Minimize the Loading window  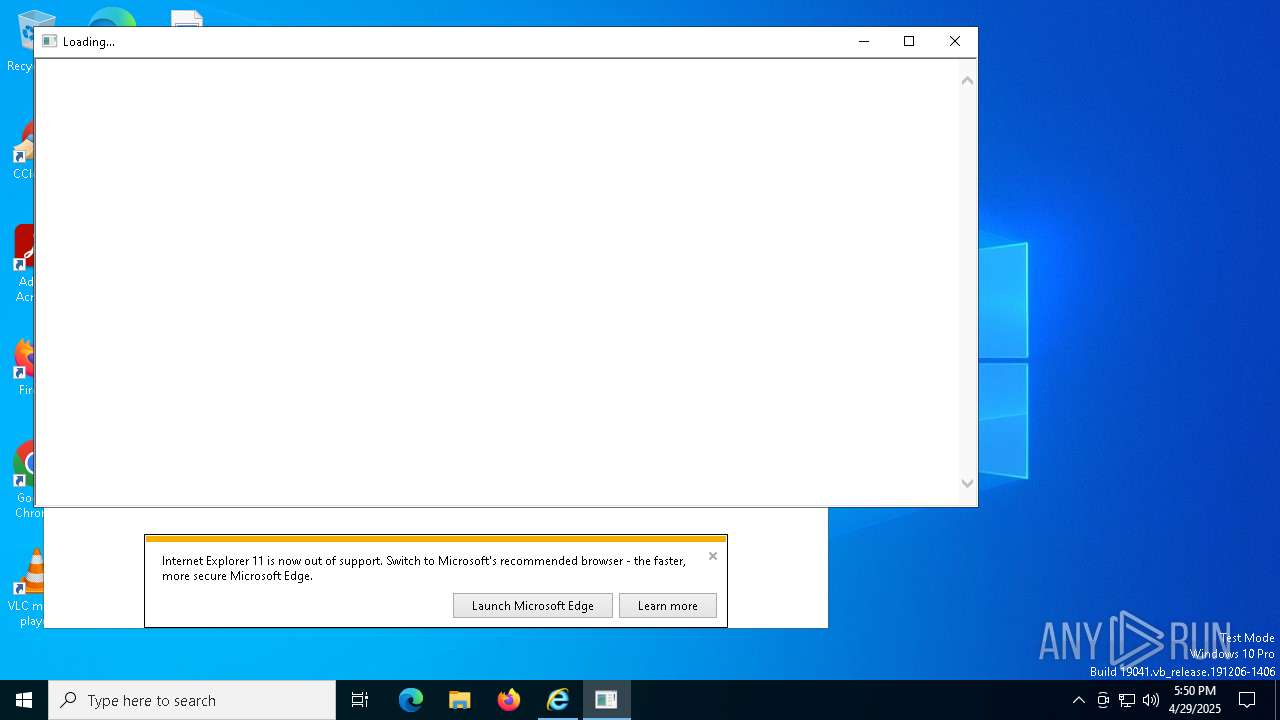tap(864, 41)
